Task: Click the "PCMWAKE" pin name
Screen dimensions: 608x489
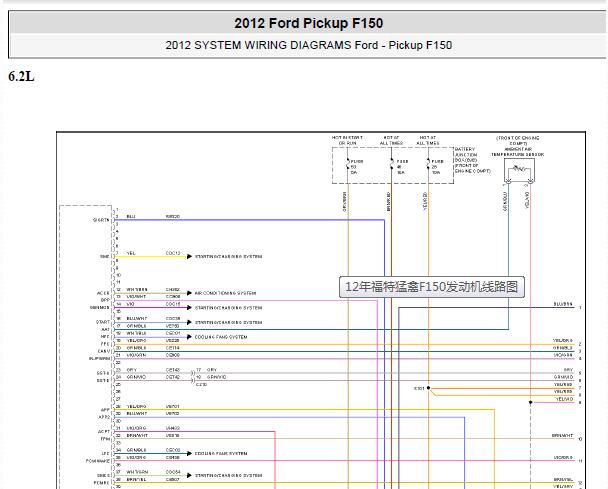Action: pyautogui.click(x=98, y=461)
